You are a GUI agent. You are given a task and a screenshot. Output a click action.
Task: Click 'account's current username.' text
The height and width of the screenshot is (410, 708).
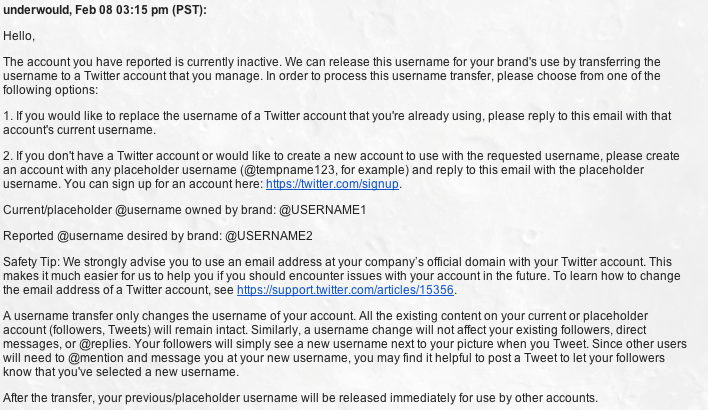(79, 130)
